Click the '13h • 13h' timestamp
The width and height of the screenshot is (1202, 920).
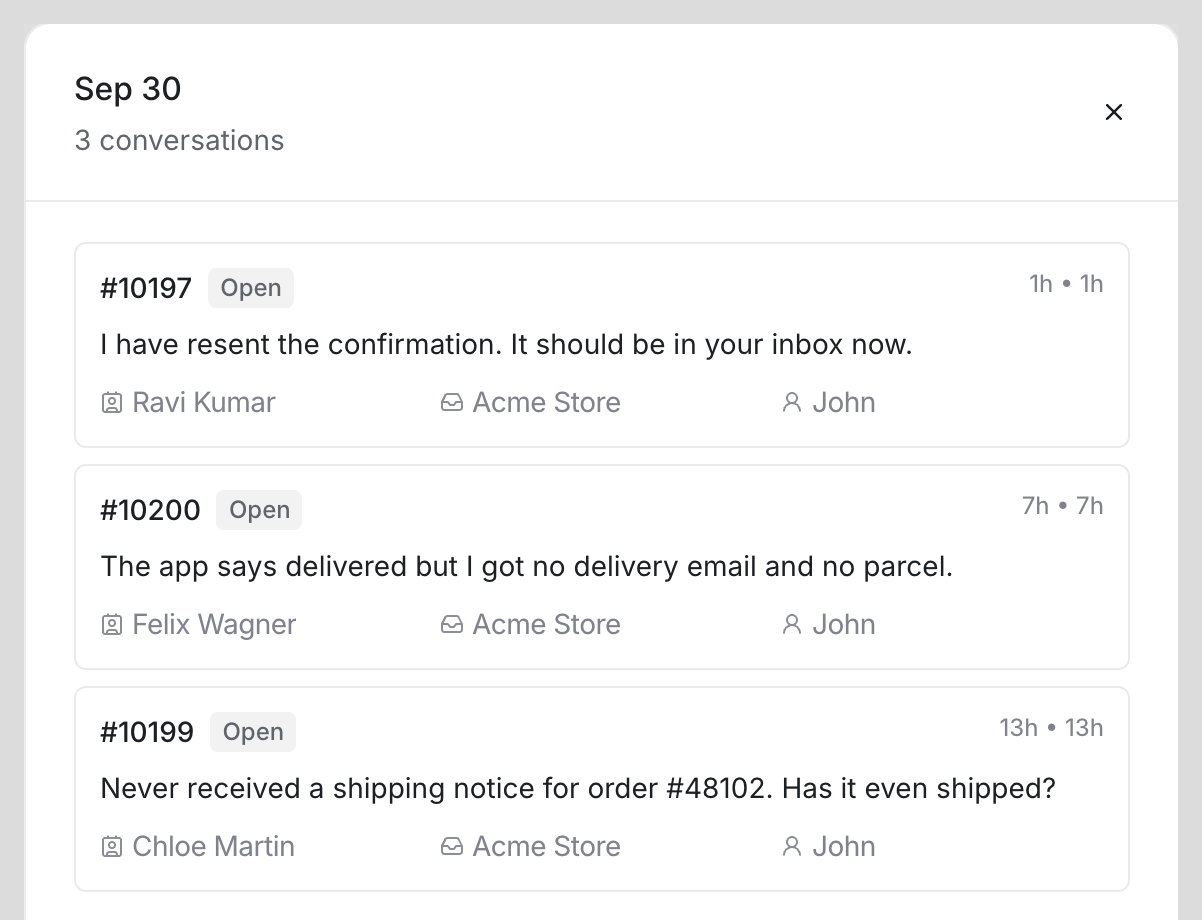click(x=1052, y=728)
